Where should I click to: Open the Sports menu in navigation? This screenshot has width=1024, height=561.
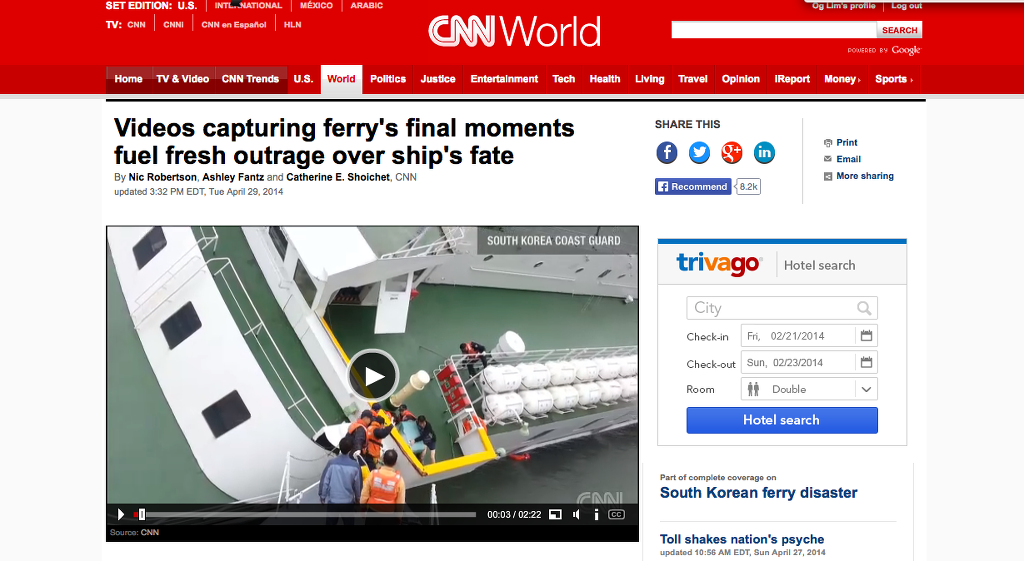[x=893, y=79]
